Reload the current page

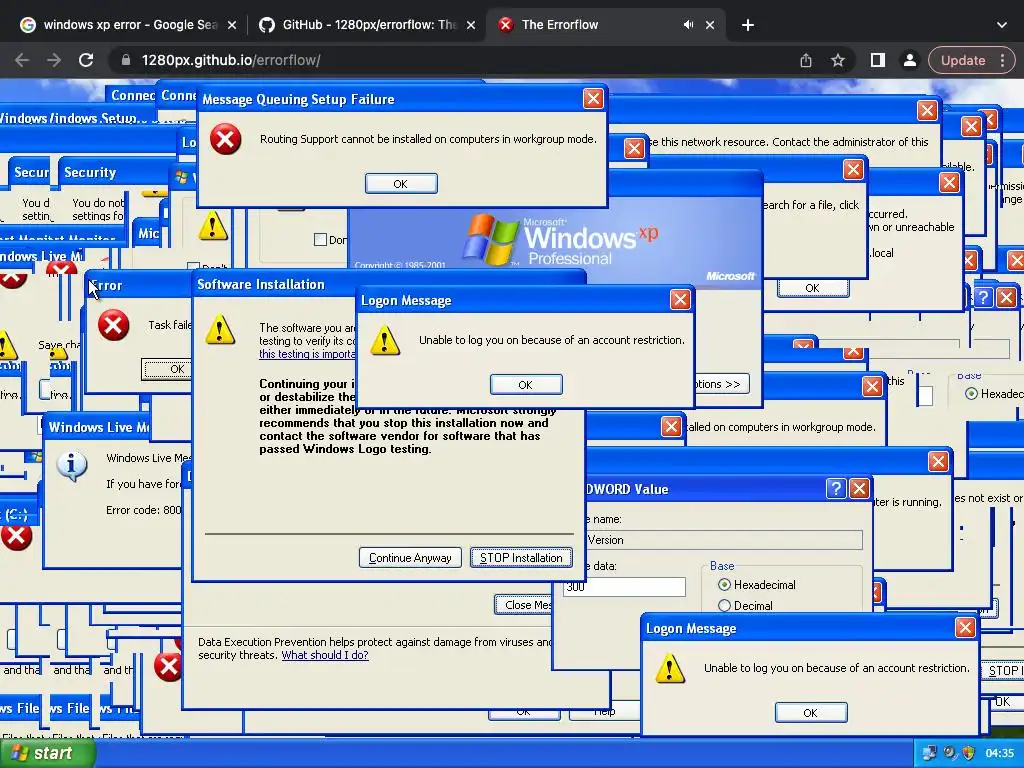(x=86, y=60)
